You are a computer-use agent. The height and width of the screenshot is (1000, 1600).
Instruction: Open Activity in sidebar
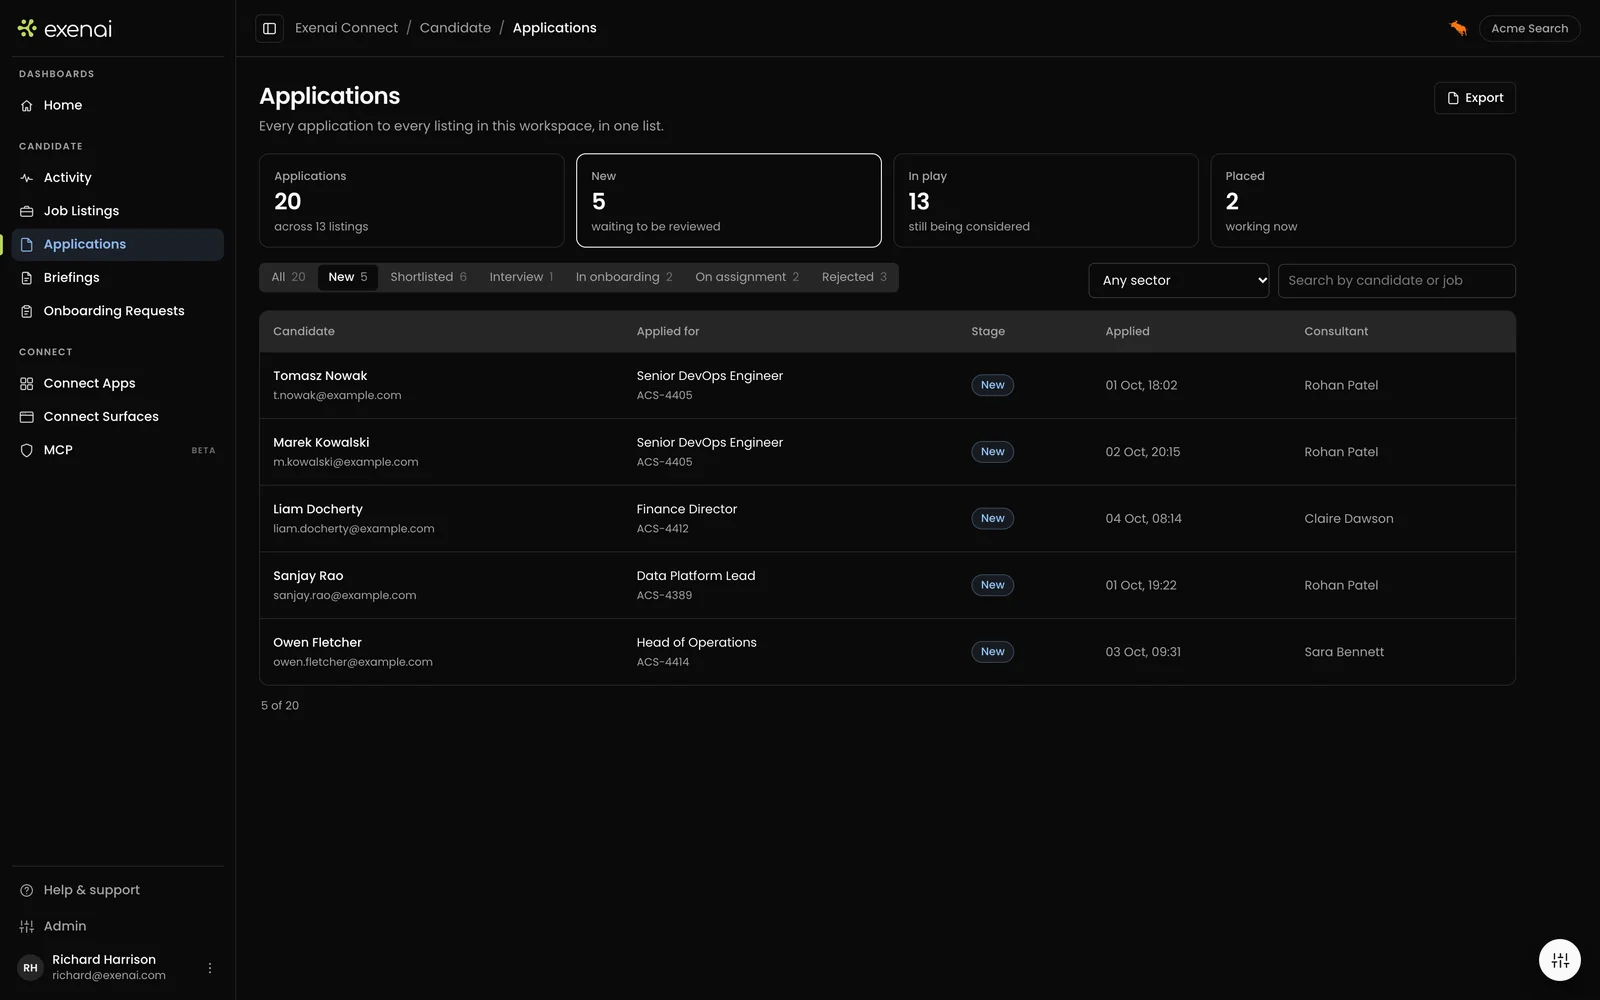coord(118,177)
